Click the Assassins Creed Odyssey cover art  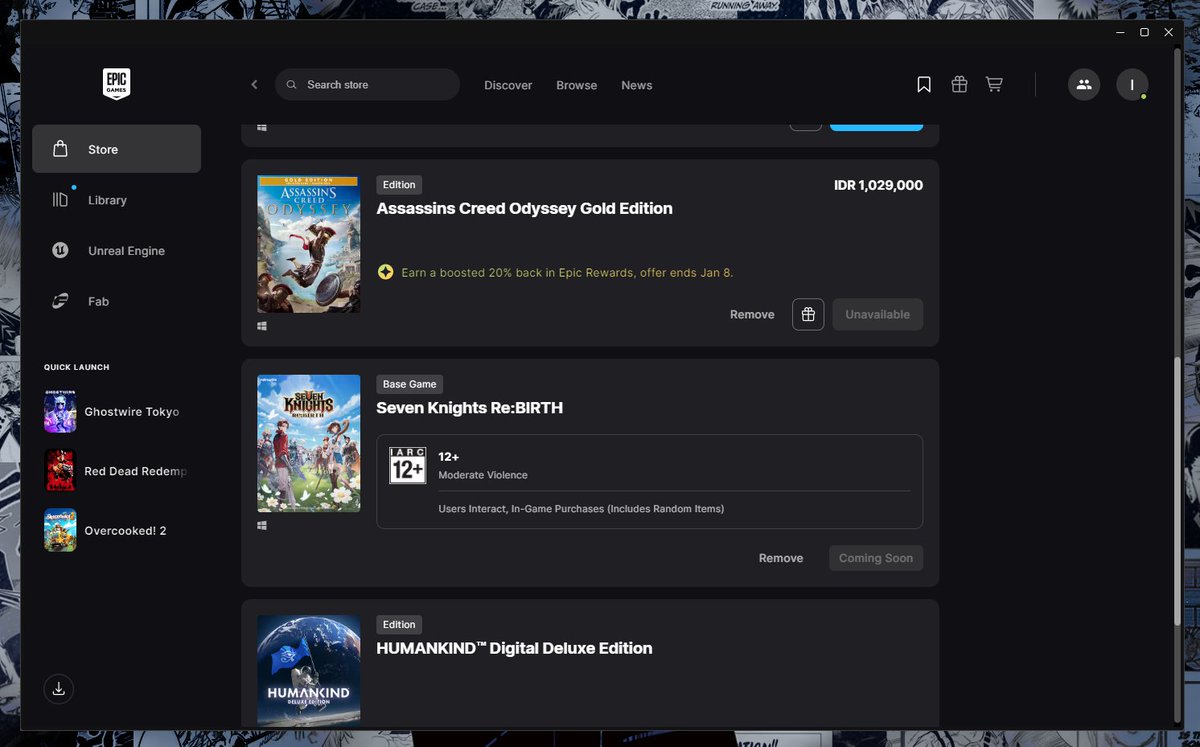point(308,244)
